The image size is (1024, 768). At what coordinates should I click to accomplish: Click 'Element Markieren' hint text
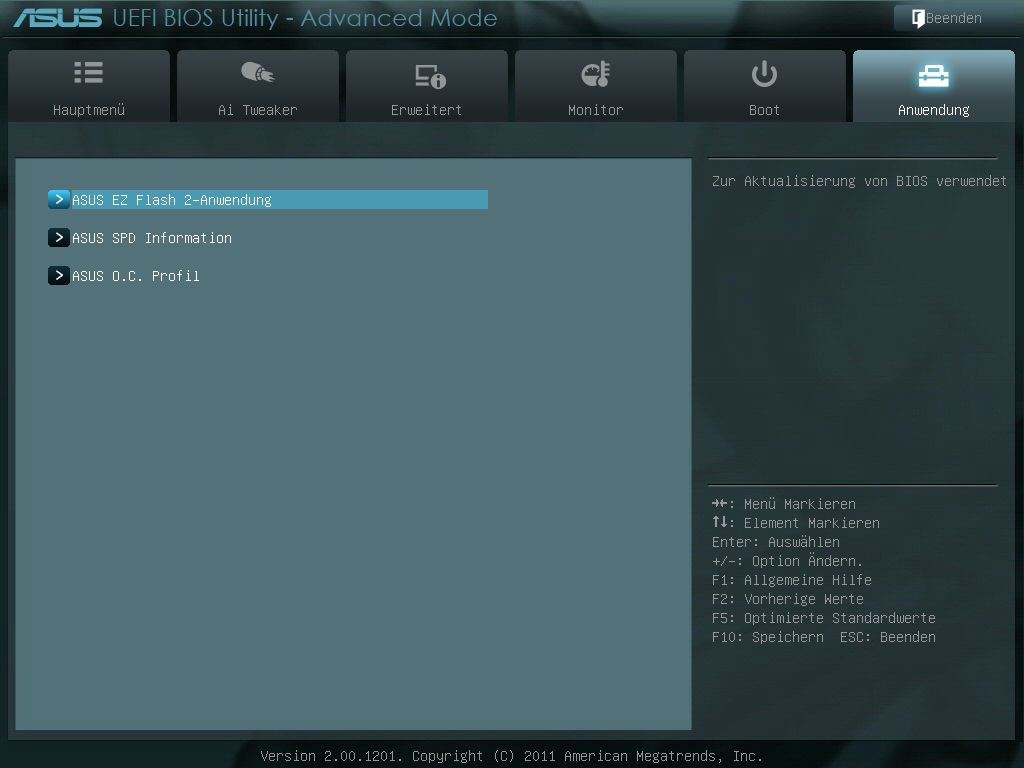pos(812,523)
